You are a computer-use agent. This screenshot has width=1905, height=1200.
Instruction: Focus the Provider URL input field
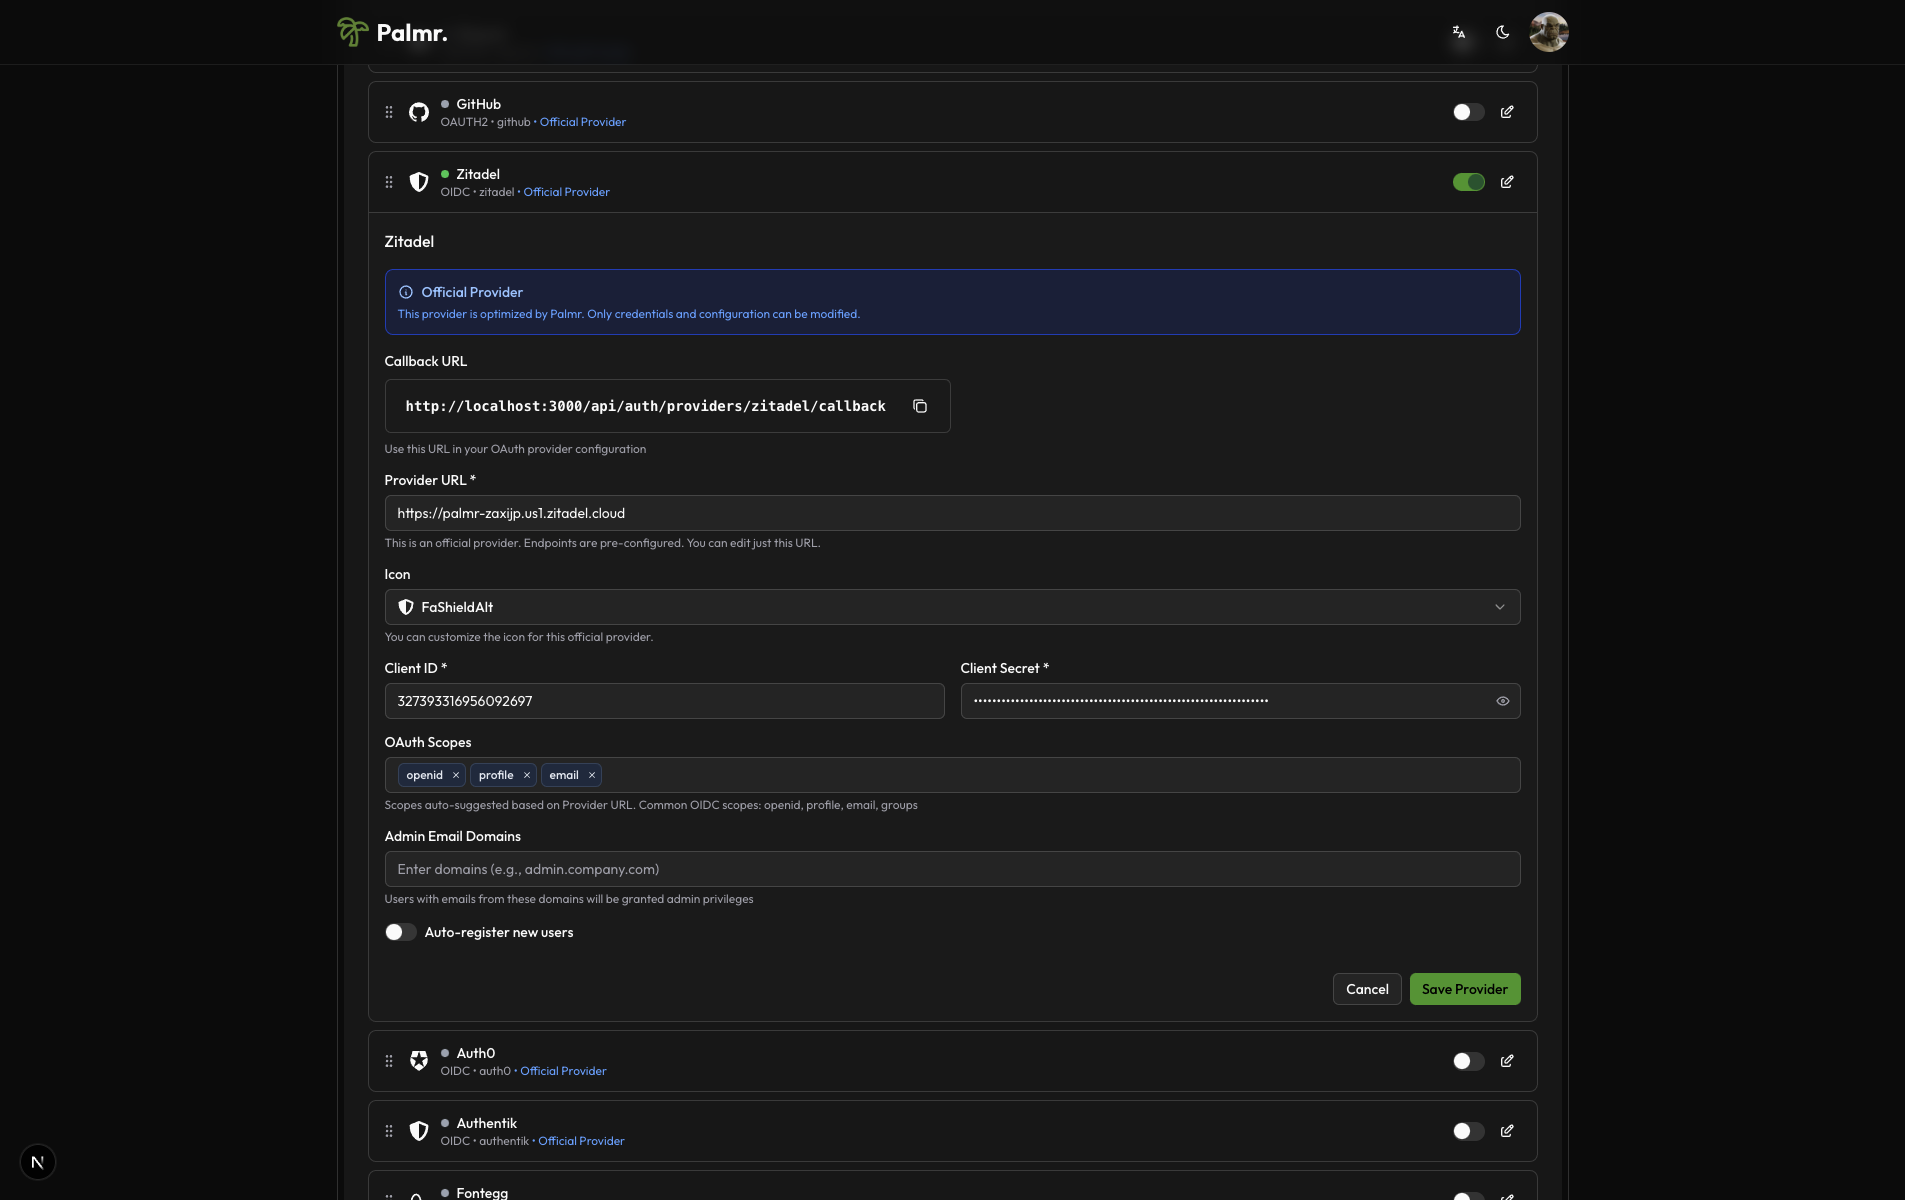tap(952, 513)
